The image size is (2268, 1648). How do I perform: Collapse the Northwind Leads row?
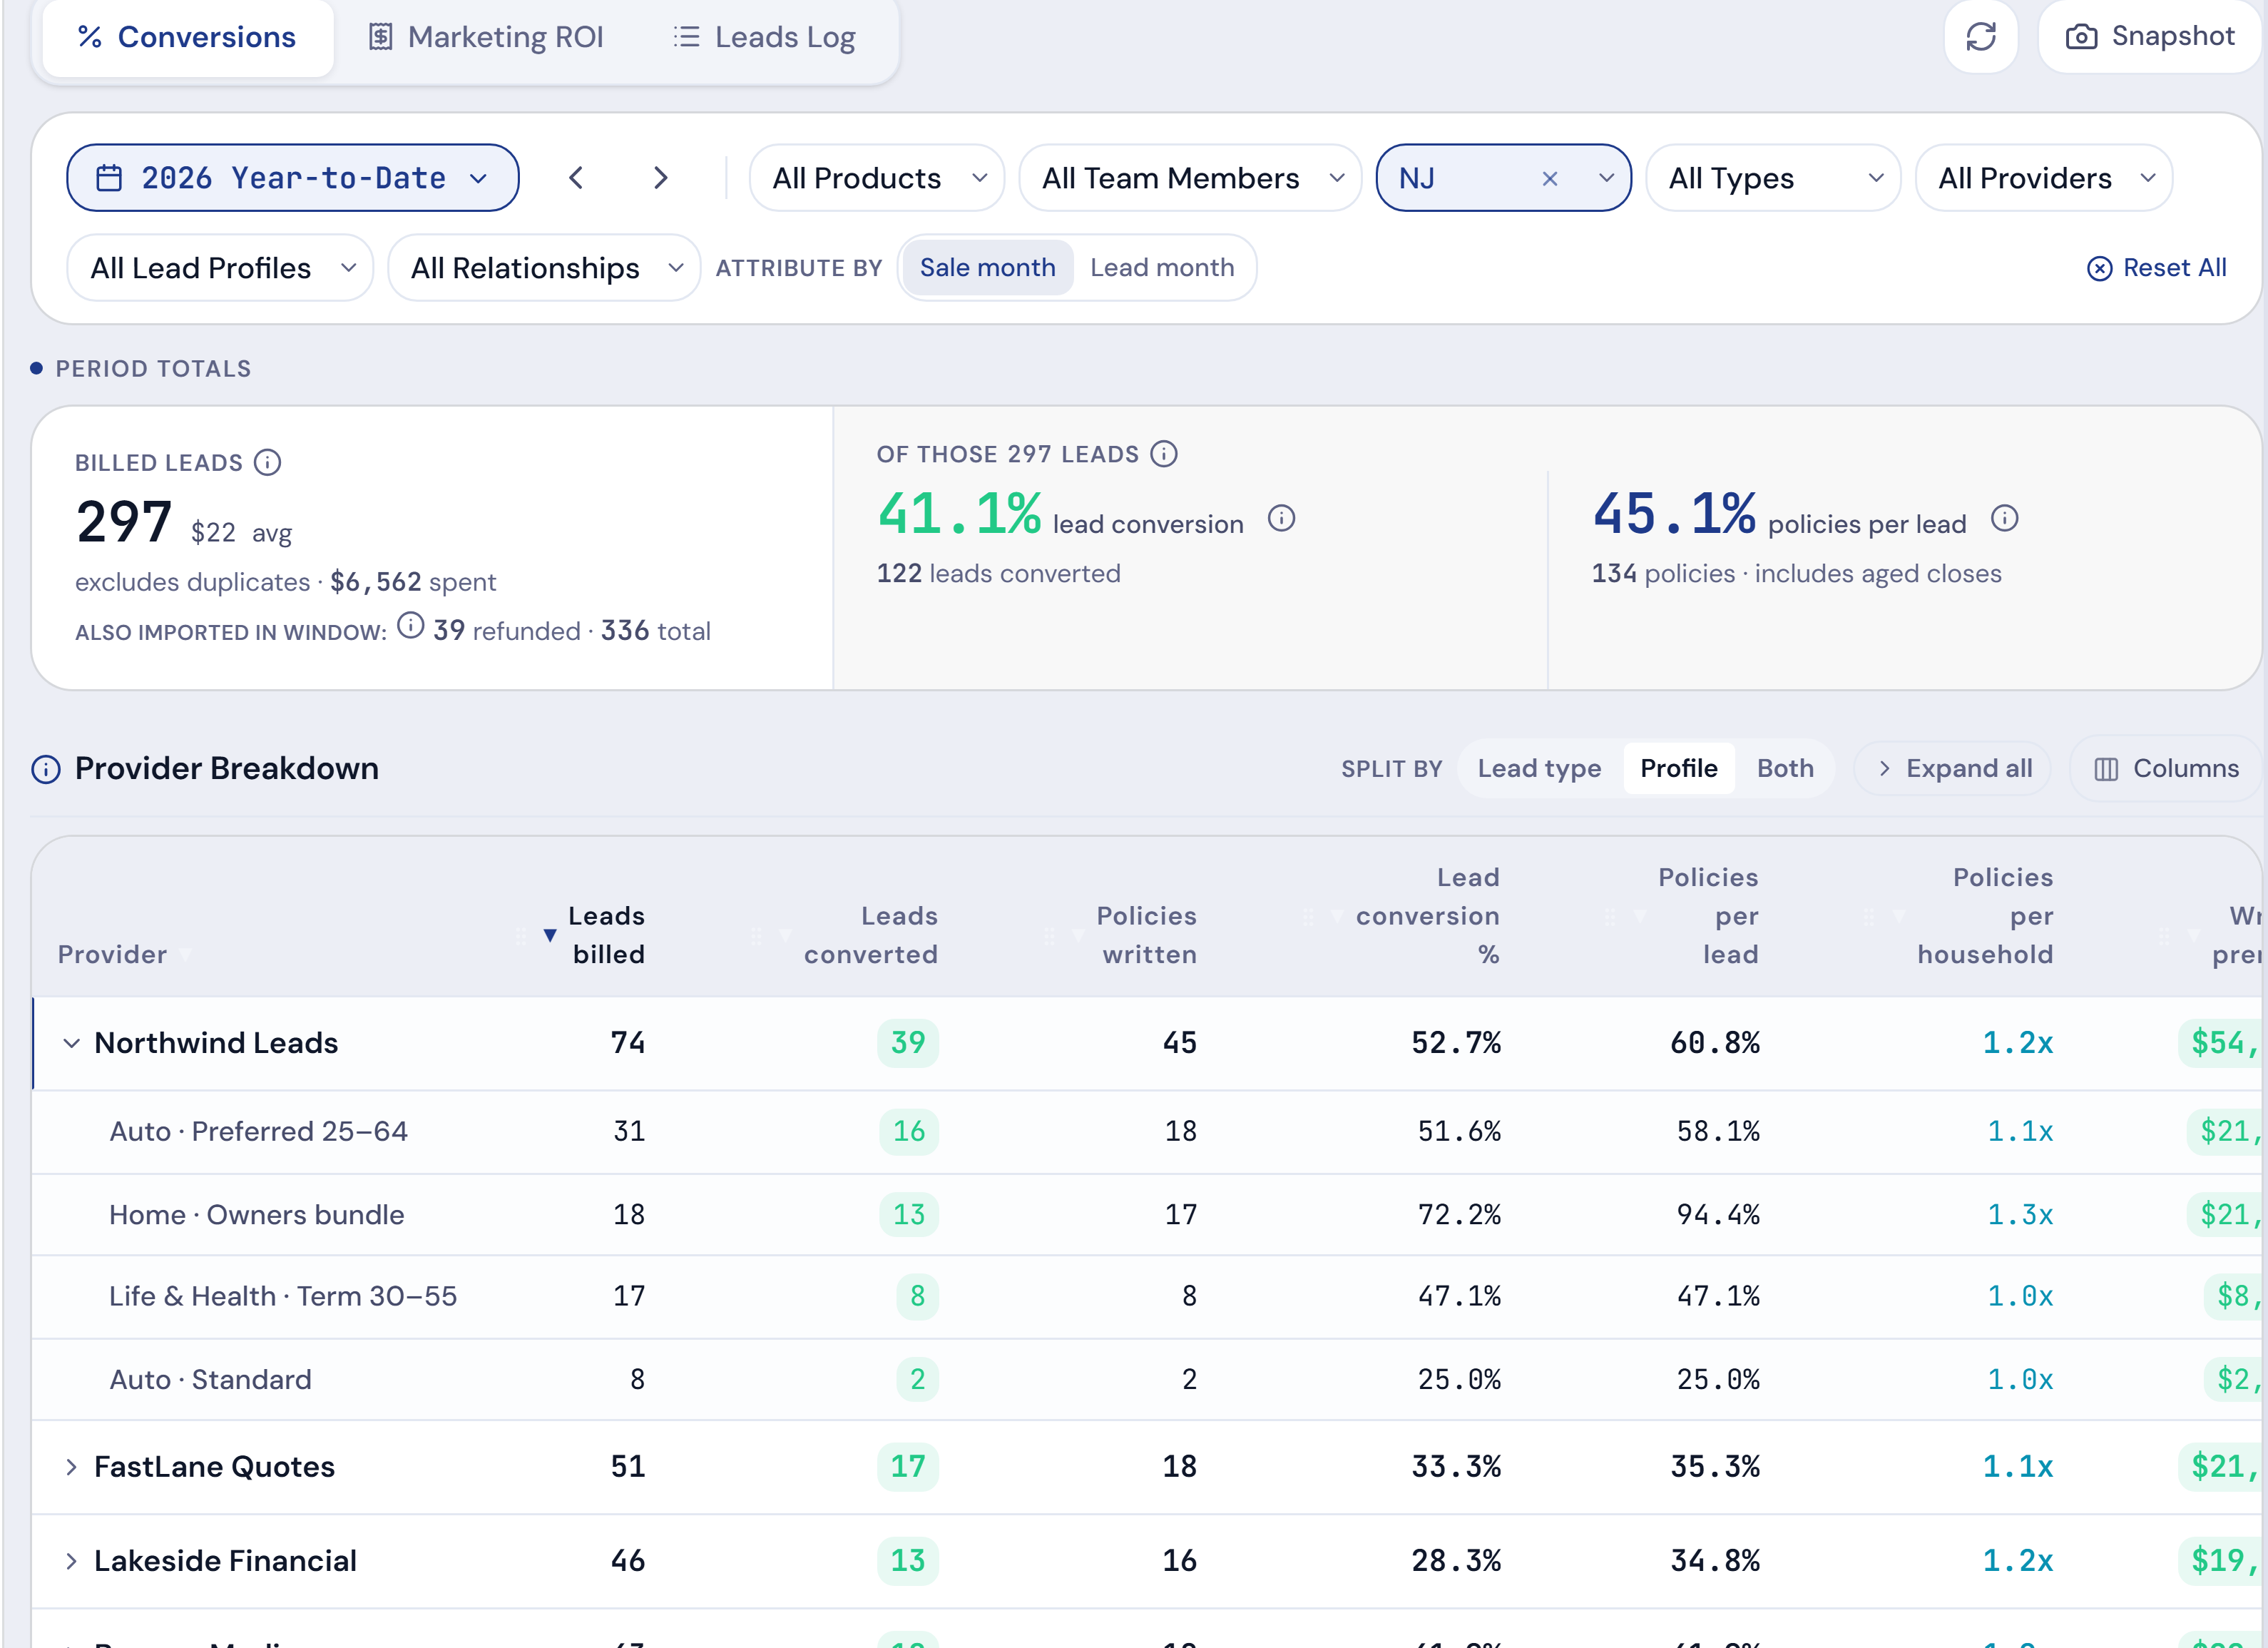coord(71,1043)
